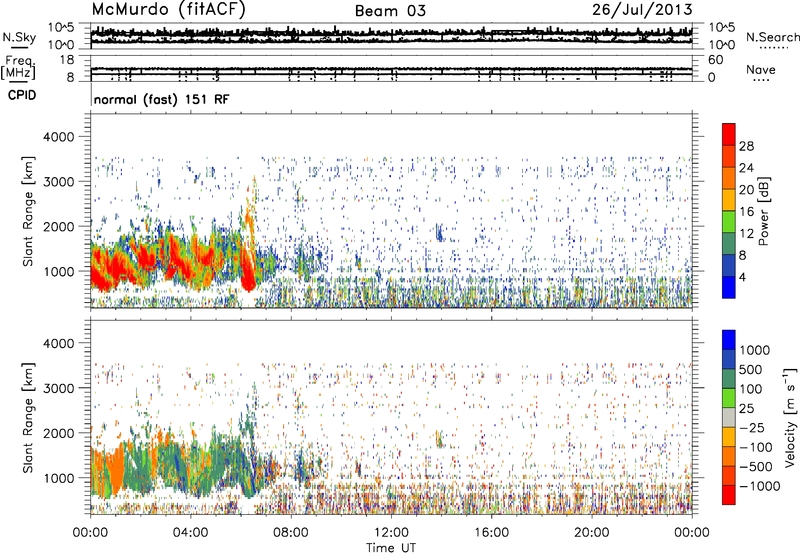Image resolution: width=800 pixels, height=554 pixels.
Task: Click the 08:00 time tick label
Action: pyautogui.click(x=291, y=533)
